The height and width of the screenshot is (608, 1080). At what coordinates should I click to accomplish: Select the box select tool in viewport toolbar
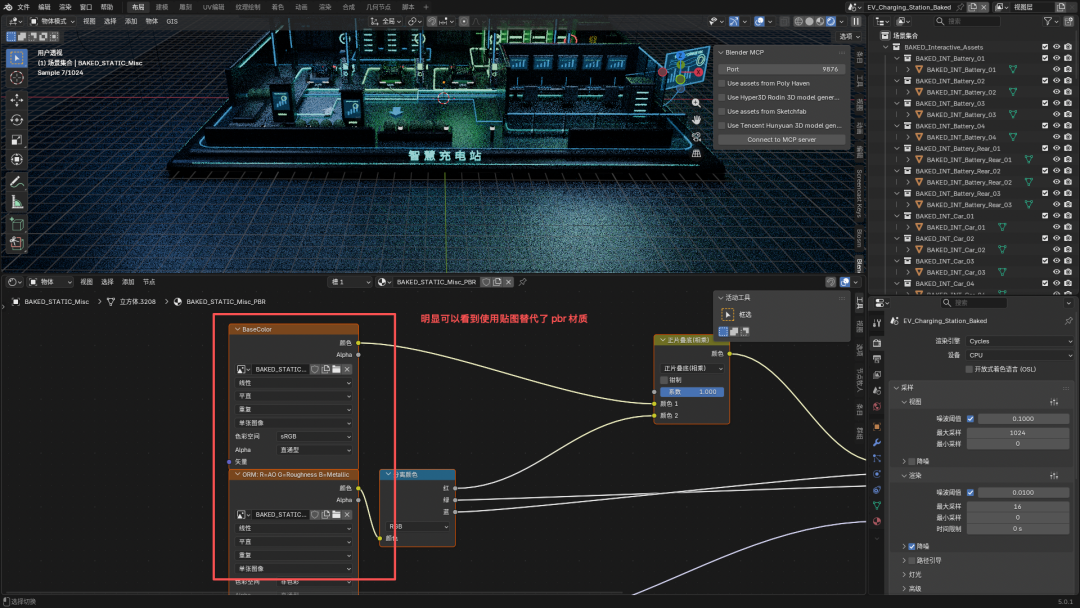pyautogui.click(x=17, y=58)
